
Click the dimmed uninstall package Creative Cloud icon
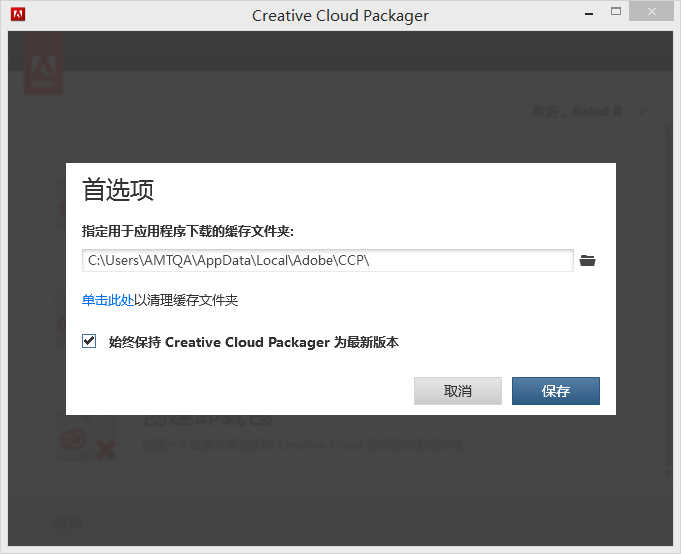click(87, 439)
